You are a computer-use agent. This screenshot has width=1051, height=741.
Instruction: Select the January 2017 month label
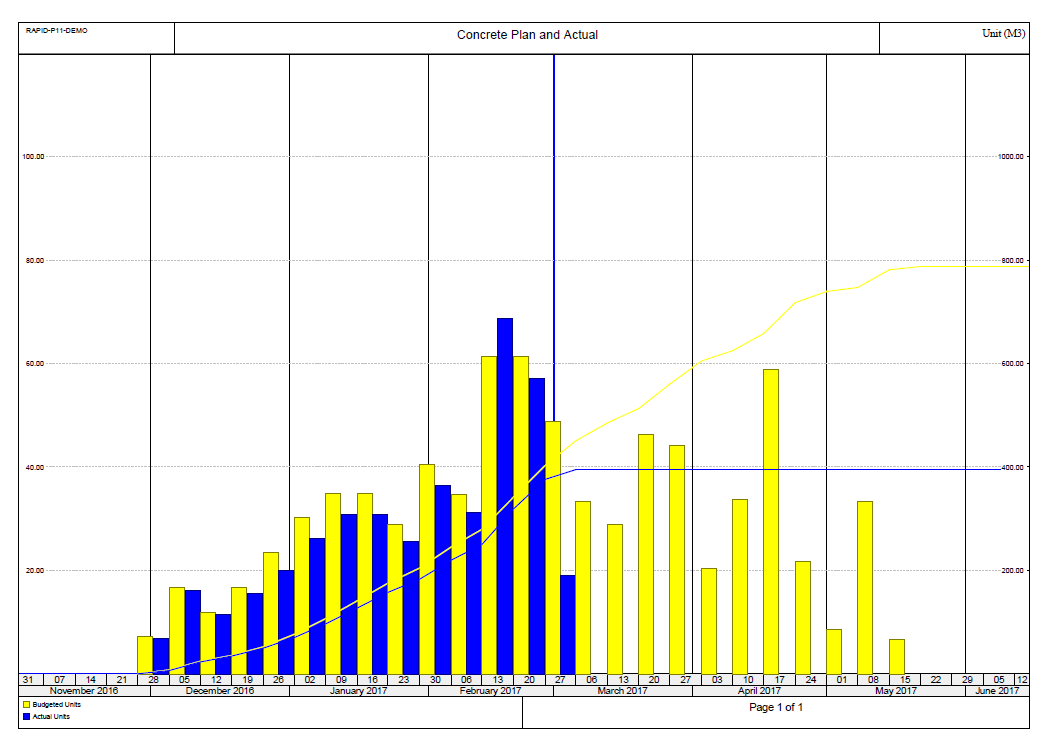pyautogui.click(x=358, y=691)
